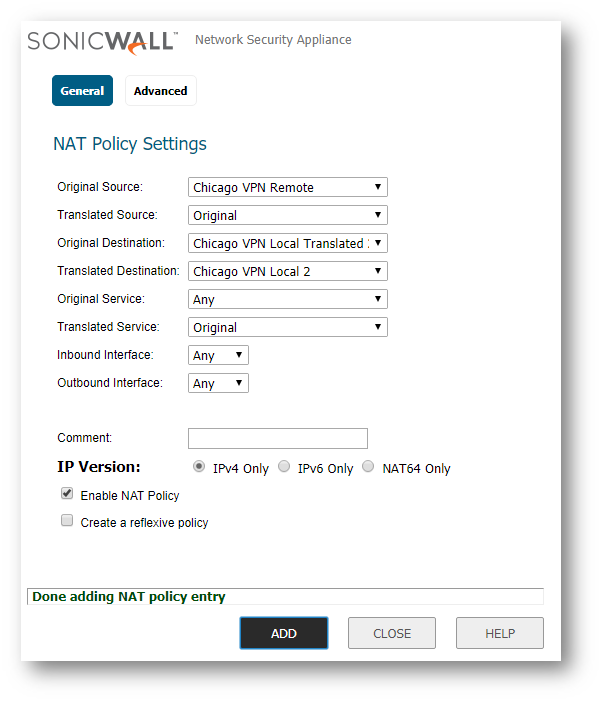This screenshot has height=703, width=603.
Task: Open the Advanced tab
Action: pyautogui.click(x=160, y=91)
